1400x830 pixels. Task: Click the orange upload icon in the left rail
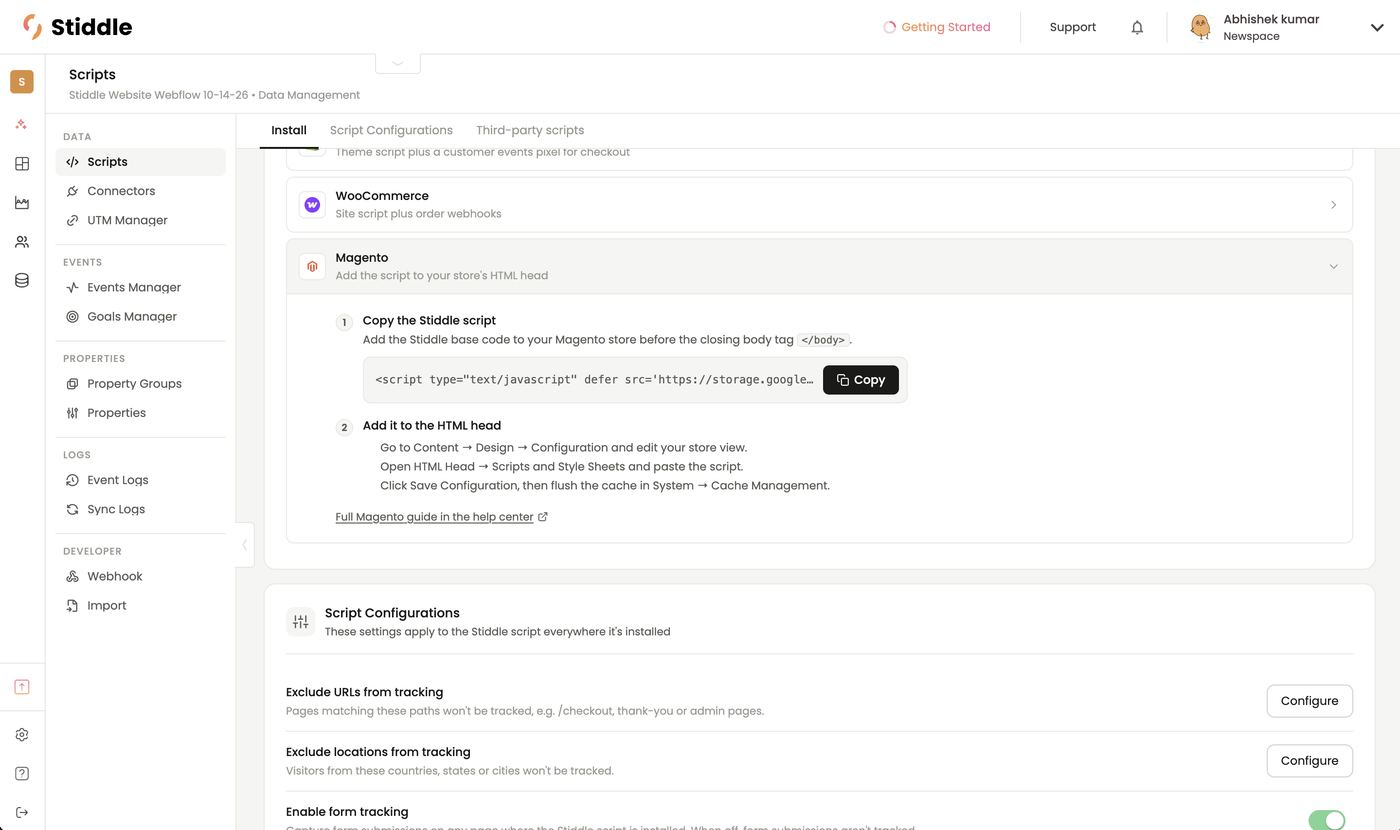click(x=22, y=687)
